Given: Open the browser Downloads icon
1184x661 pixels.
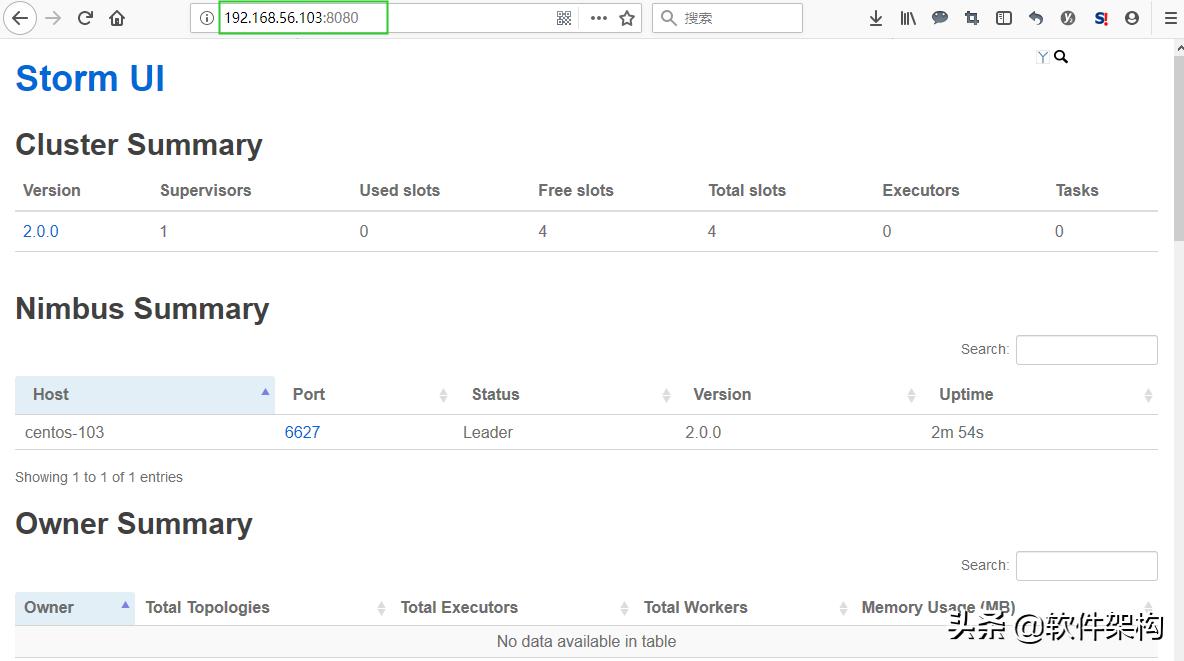Looking at the screenshot, I should [x=875, y=17].
